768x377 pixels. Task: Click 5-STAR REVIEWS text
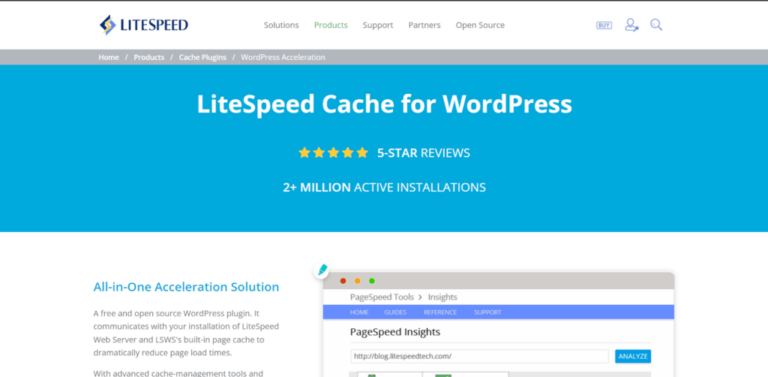pyautogui.click(x=423, y=153)
